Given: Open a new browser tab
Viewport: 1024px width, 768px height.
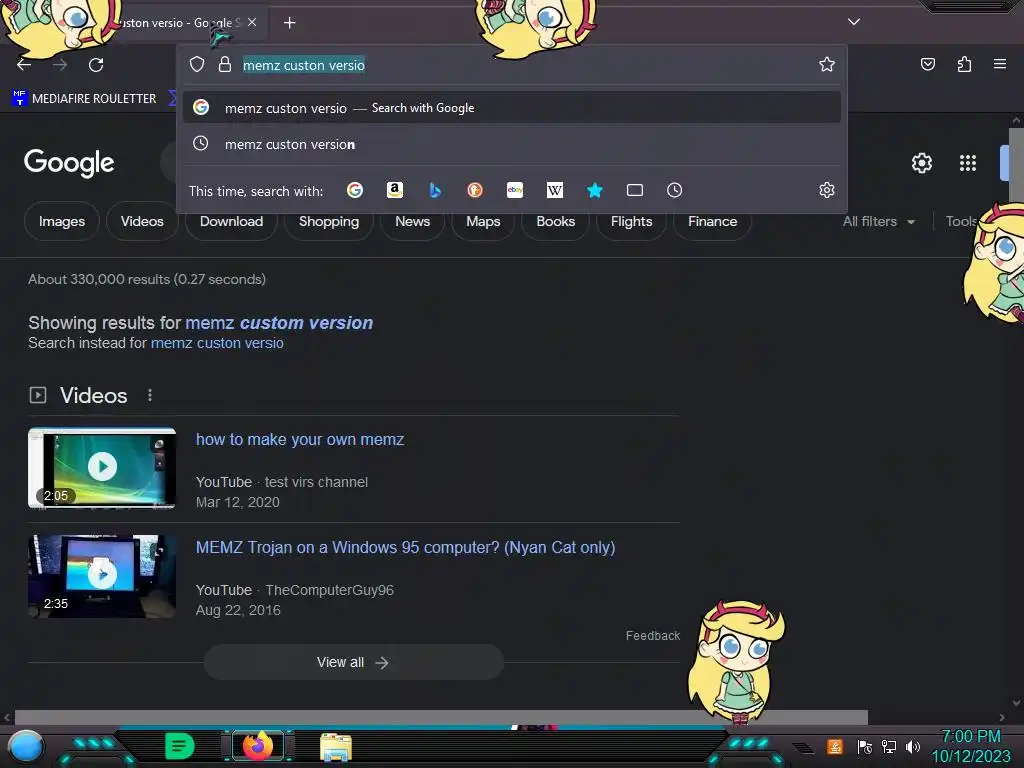Looking at the screenshot, I should click(289, 23).
